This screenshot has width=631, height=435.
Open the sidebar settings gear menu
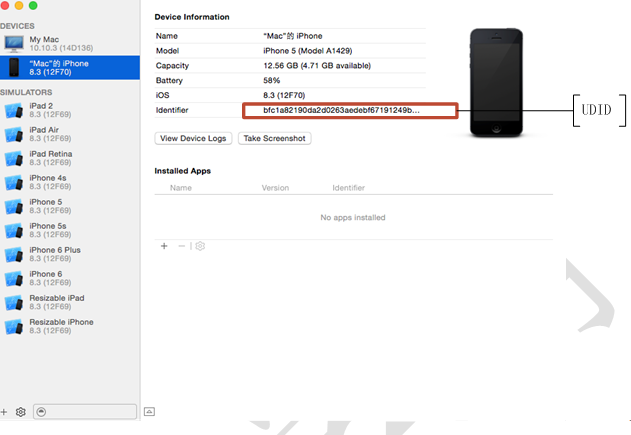(21, 412)
